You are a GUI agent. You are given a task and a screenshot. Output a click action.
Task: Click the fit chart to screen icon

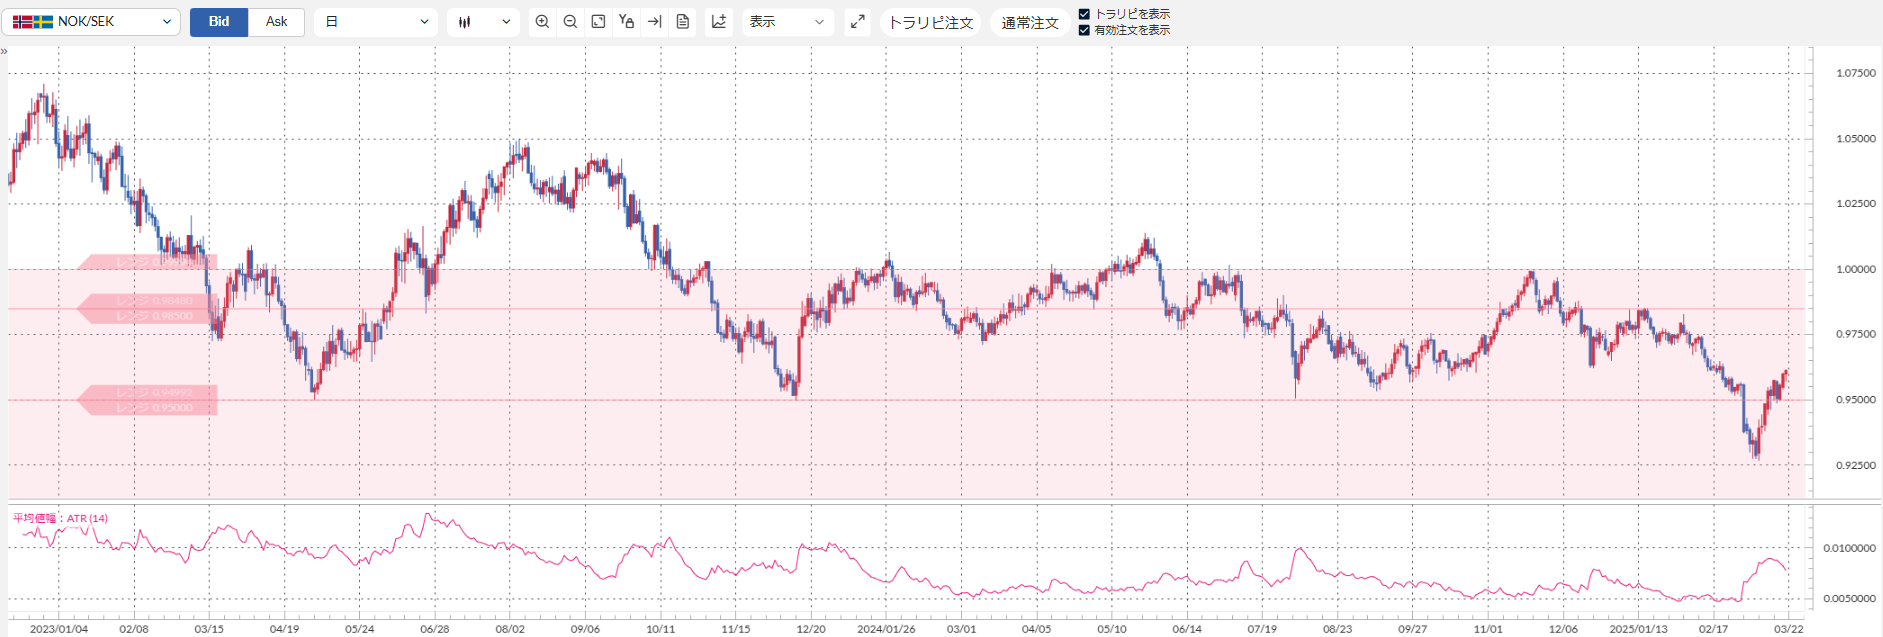click(598, 21)
